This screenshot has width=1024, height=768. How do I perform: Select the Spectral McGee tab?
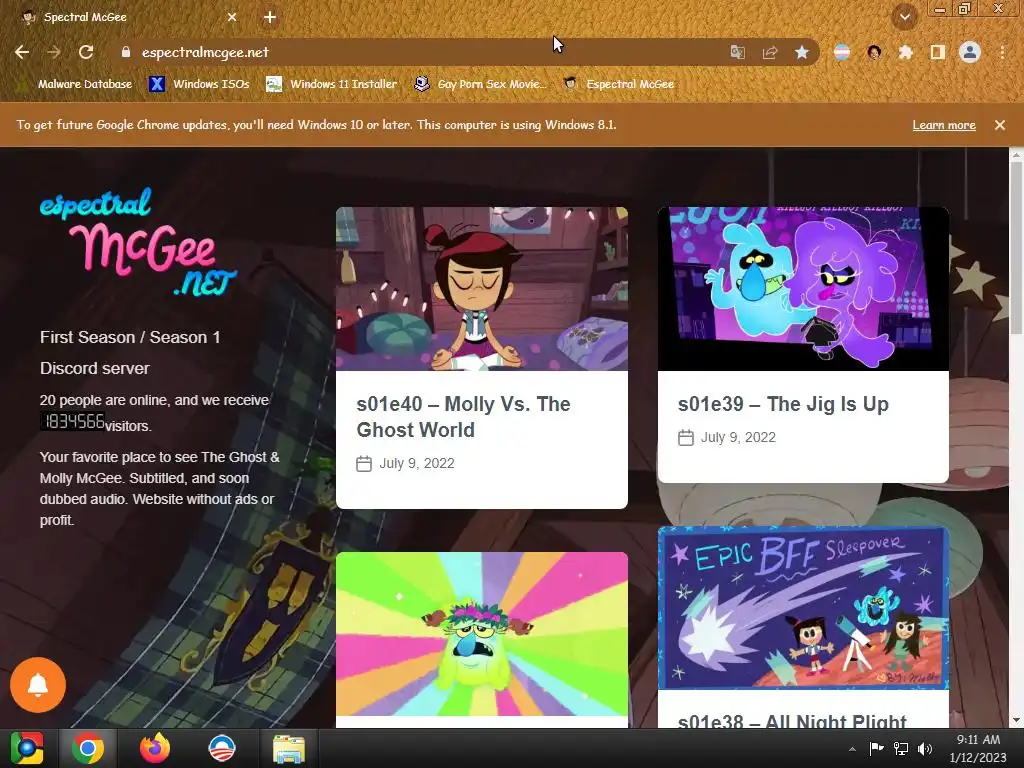click(x=128, y=17)
